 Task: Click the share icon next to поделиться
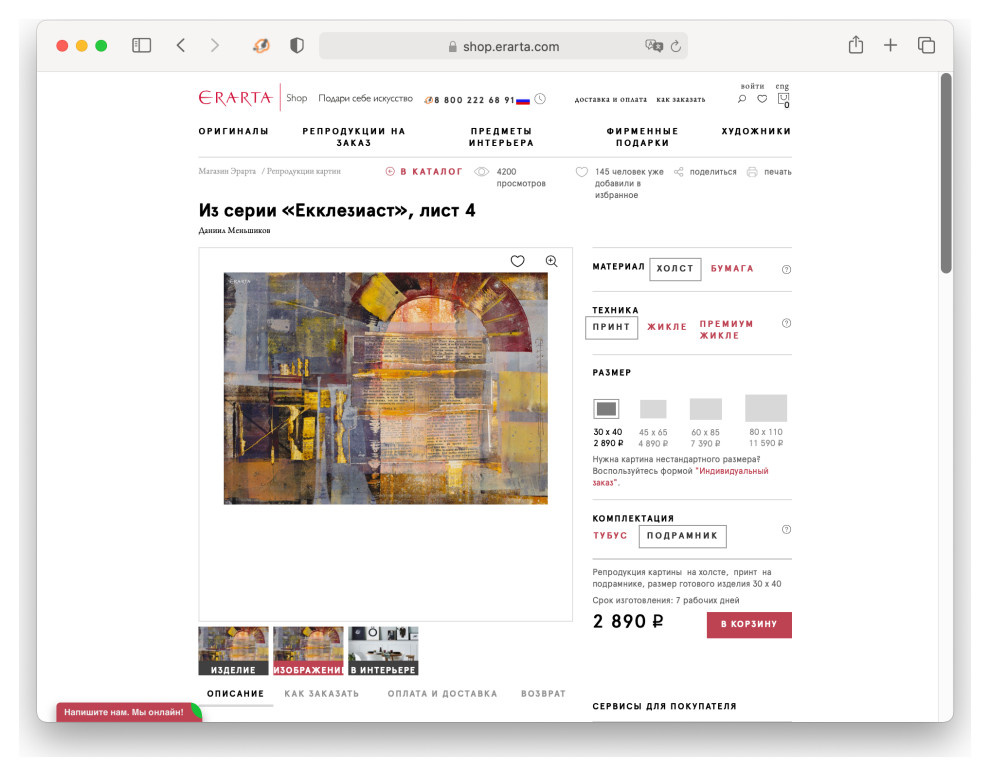click(679, 172)
